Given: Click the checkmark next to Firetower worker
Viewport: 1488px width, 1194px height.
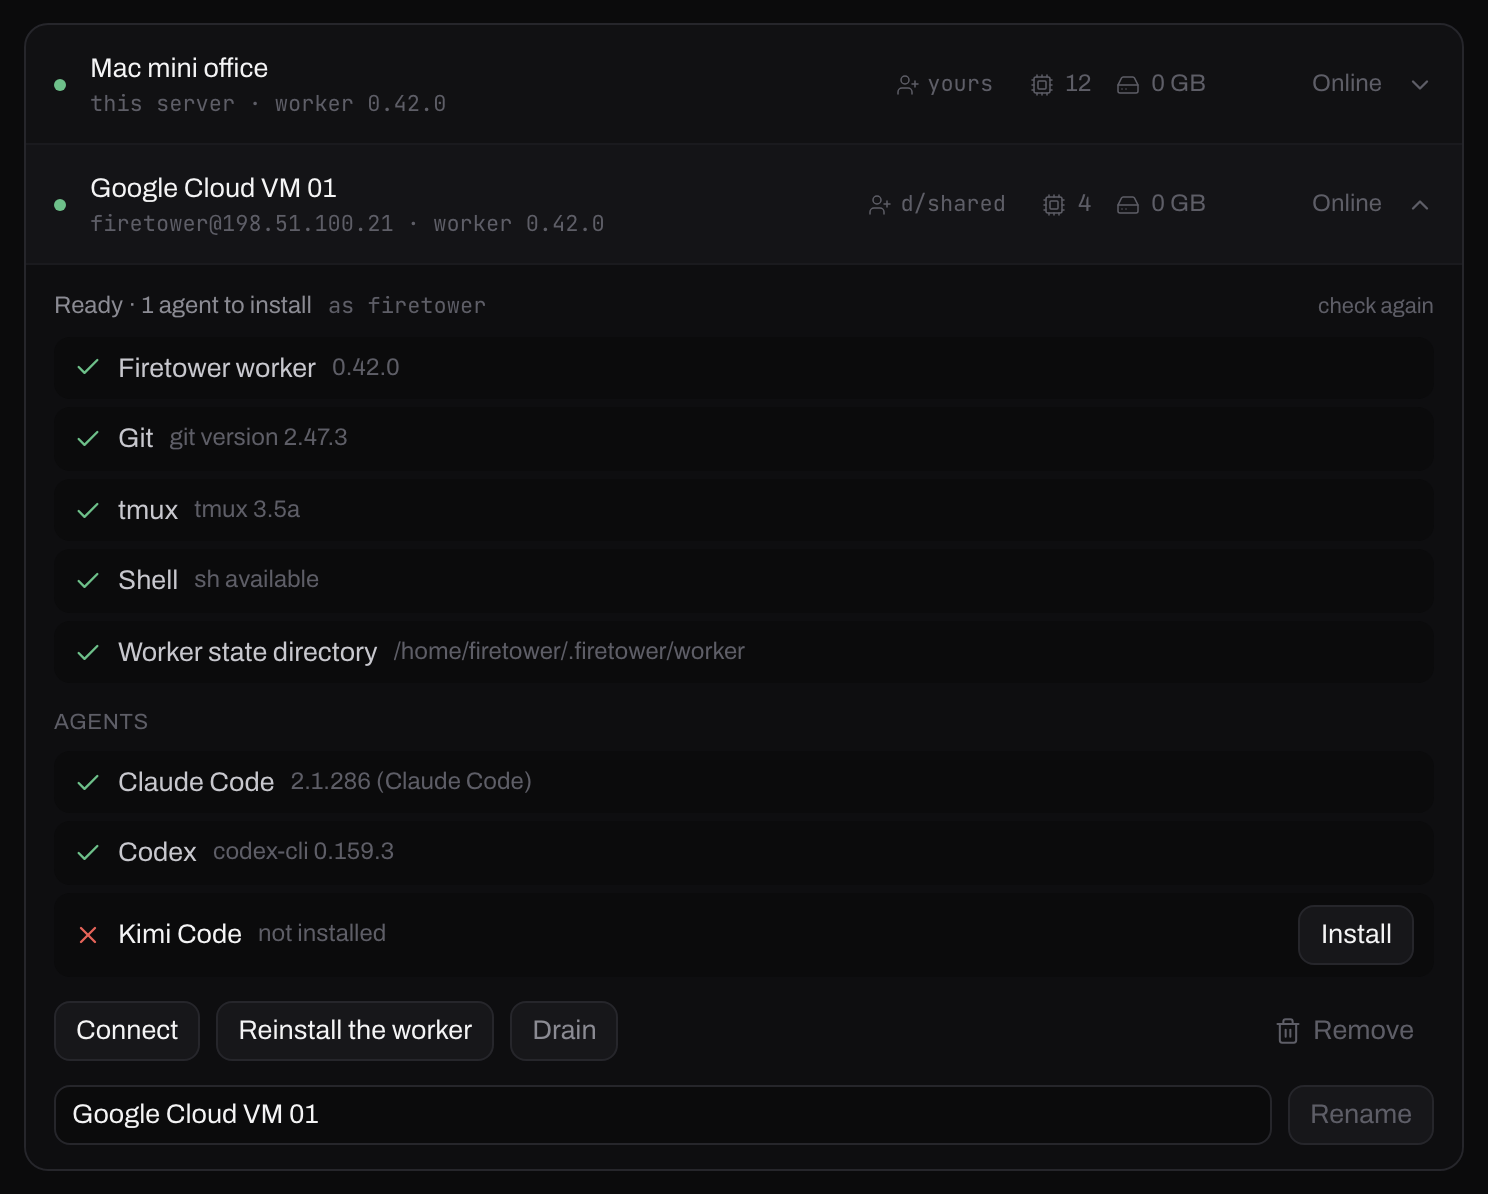Looking at the screenshot, I should [88, 367].
